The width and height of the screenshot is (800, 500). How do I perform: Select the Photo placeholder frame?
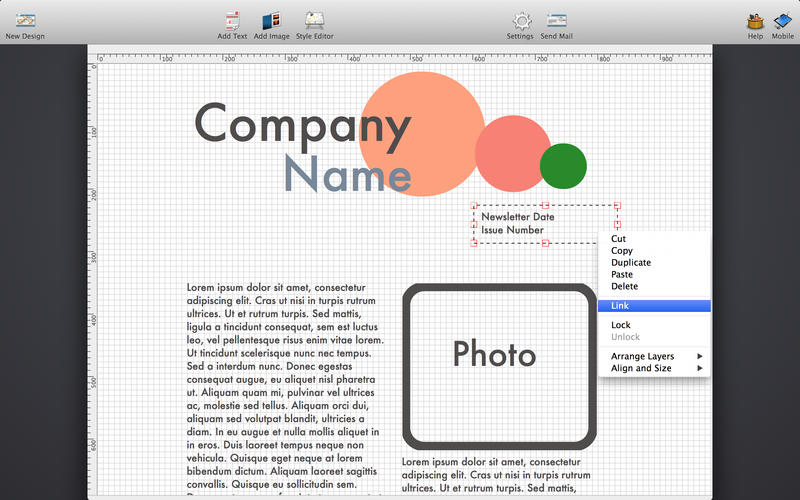tap(499, 366)
